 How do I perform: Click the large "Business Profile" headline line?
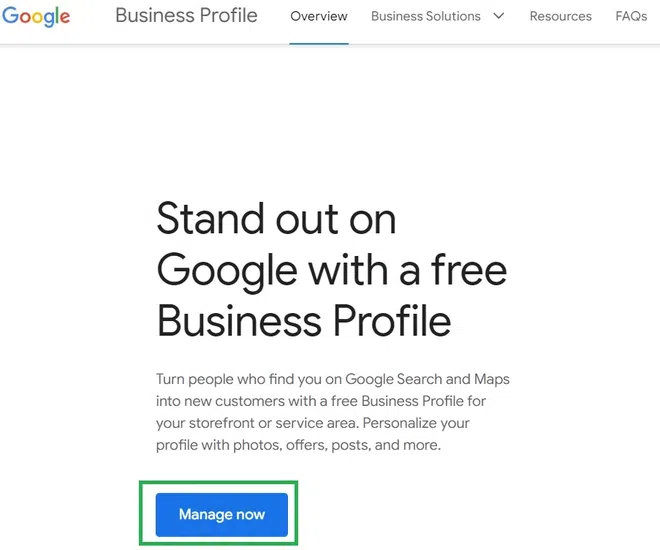point(304,321)
